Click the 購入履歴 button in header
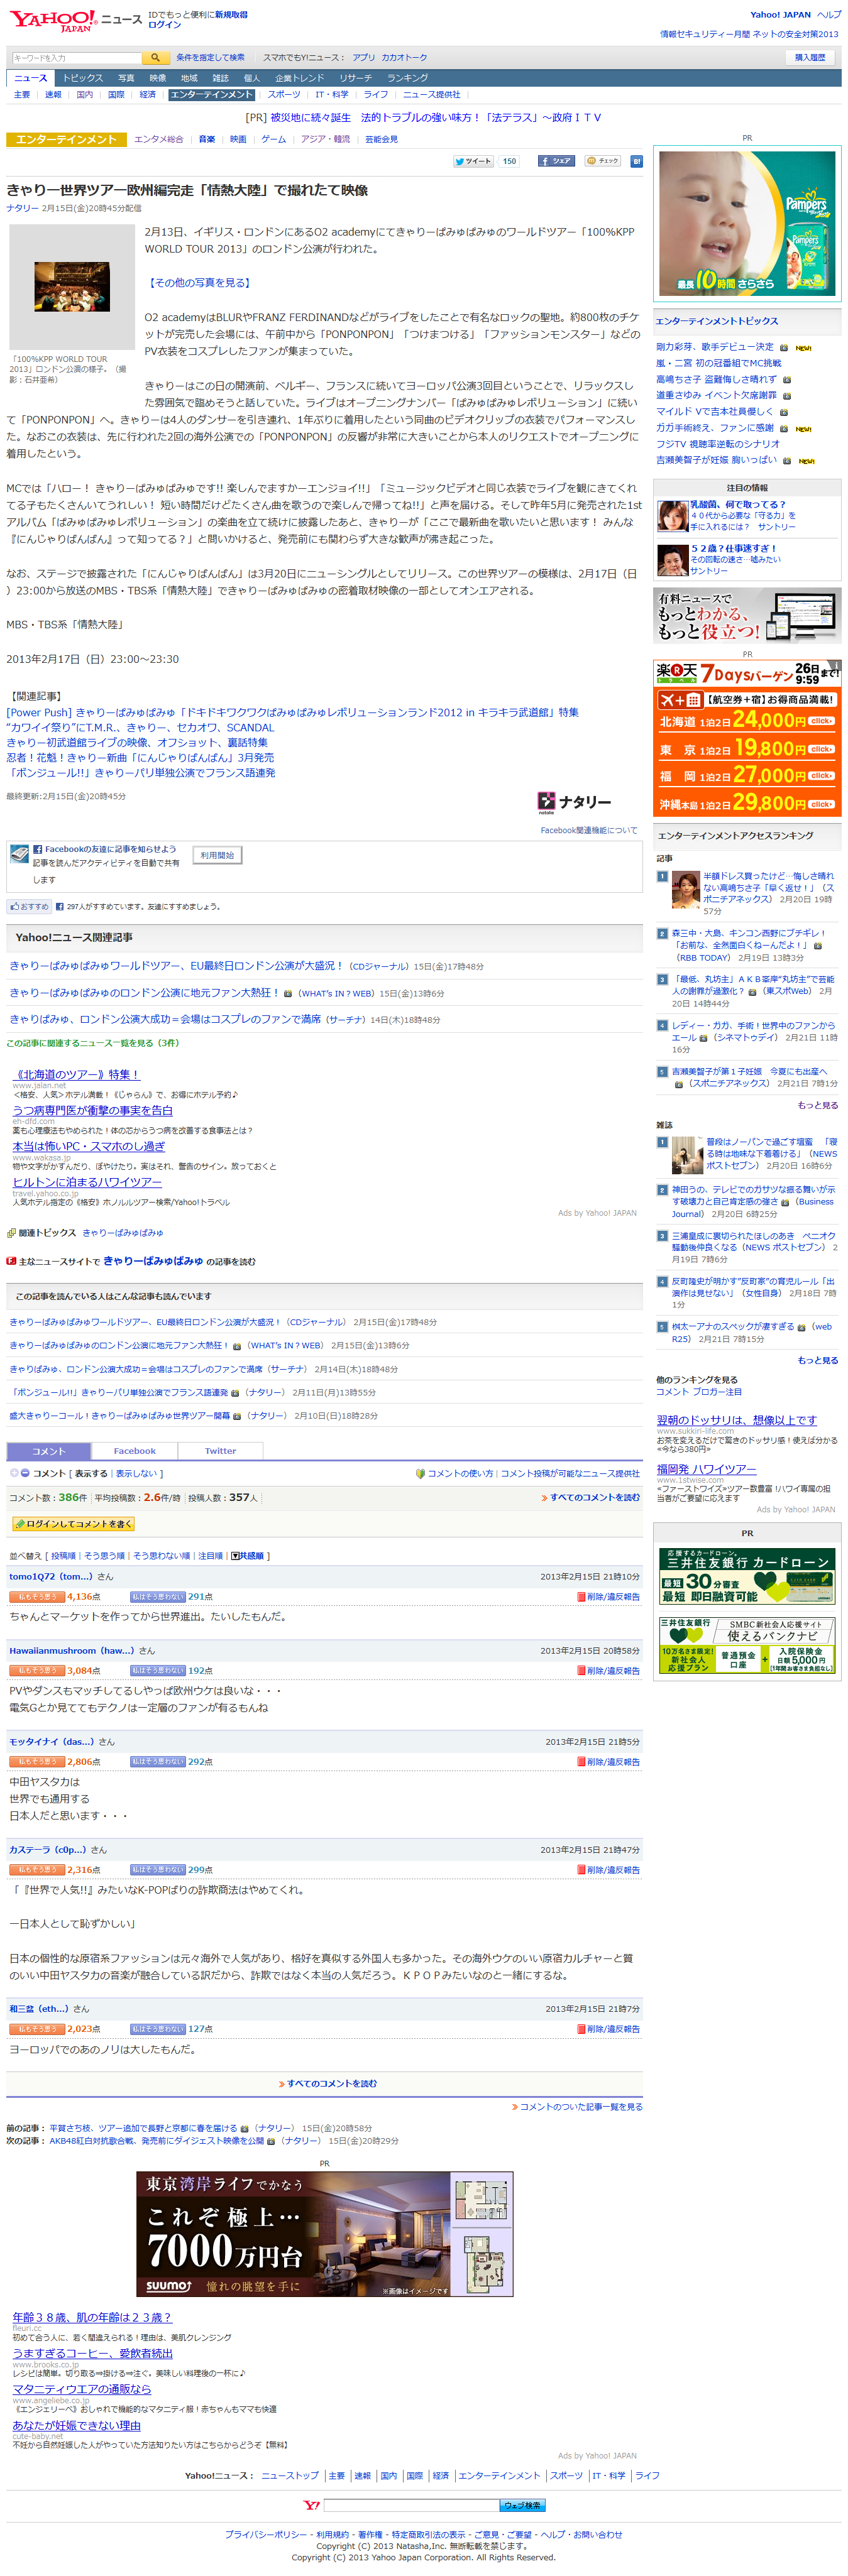The width and height of the screenshot is (848, 2576). click(810, 57)
